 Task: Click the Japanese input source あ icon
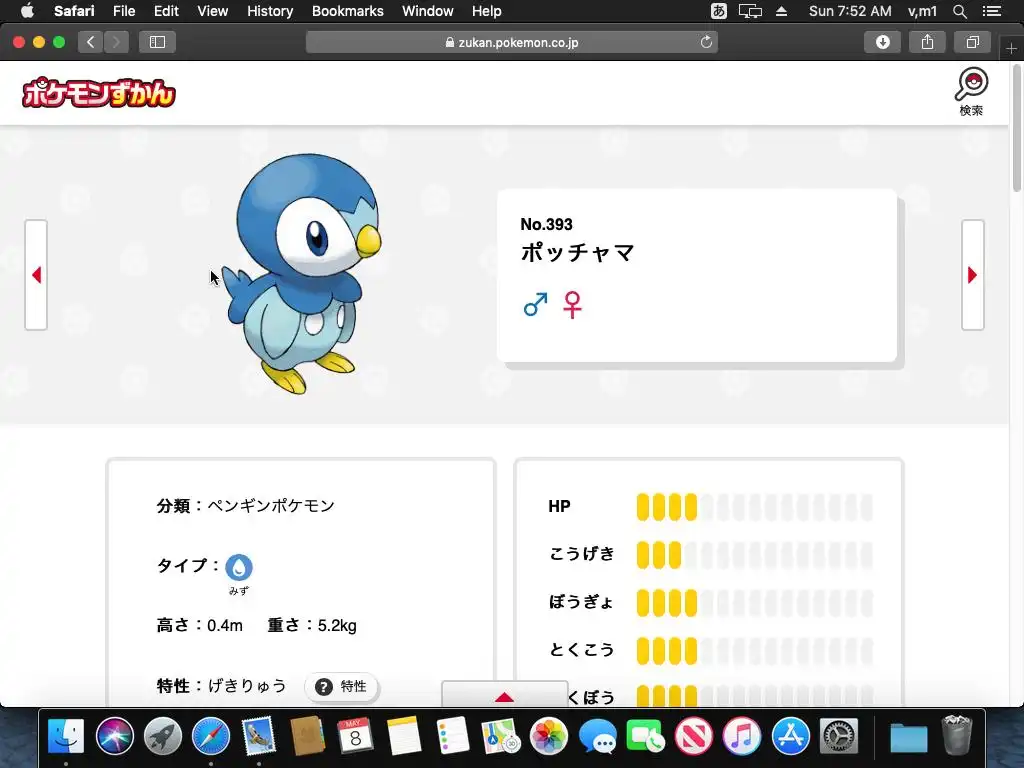click(718, 11)
